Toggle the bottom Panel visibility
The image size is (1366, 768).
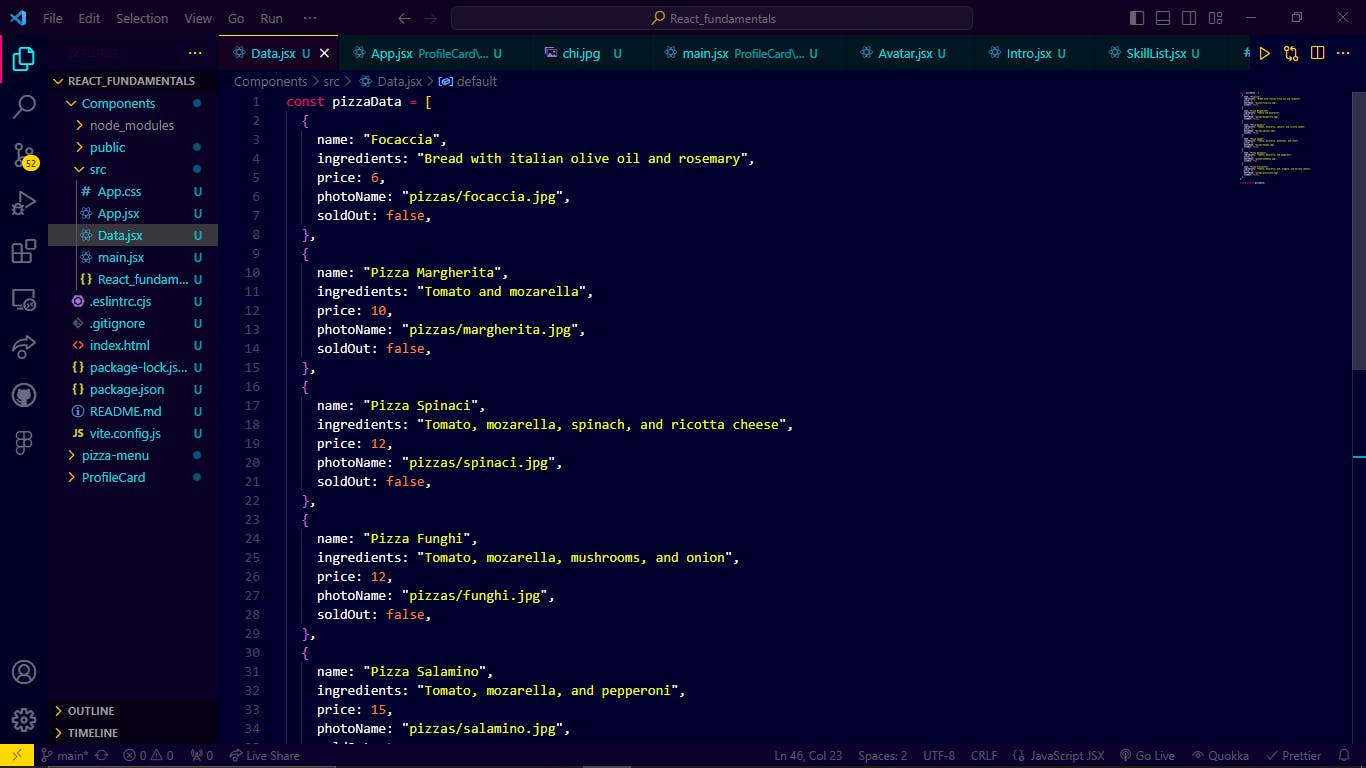1163,18
